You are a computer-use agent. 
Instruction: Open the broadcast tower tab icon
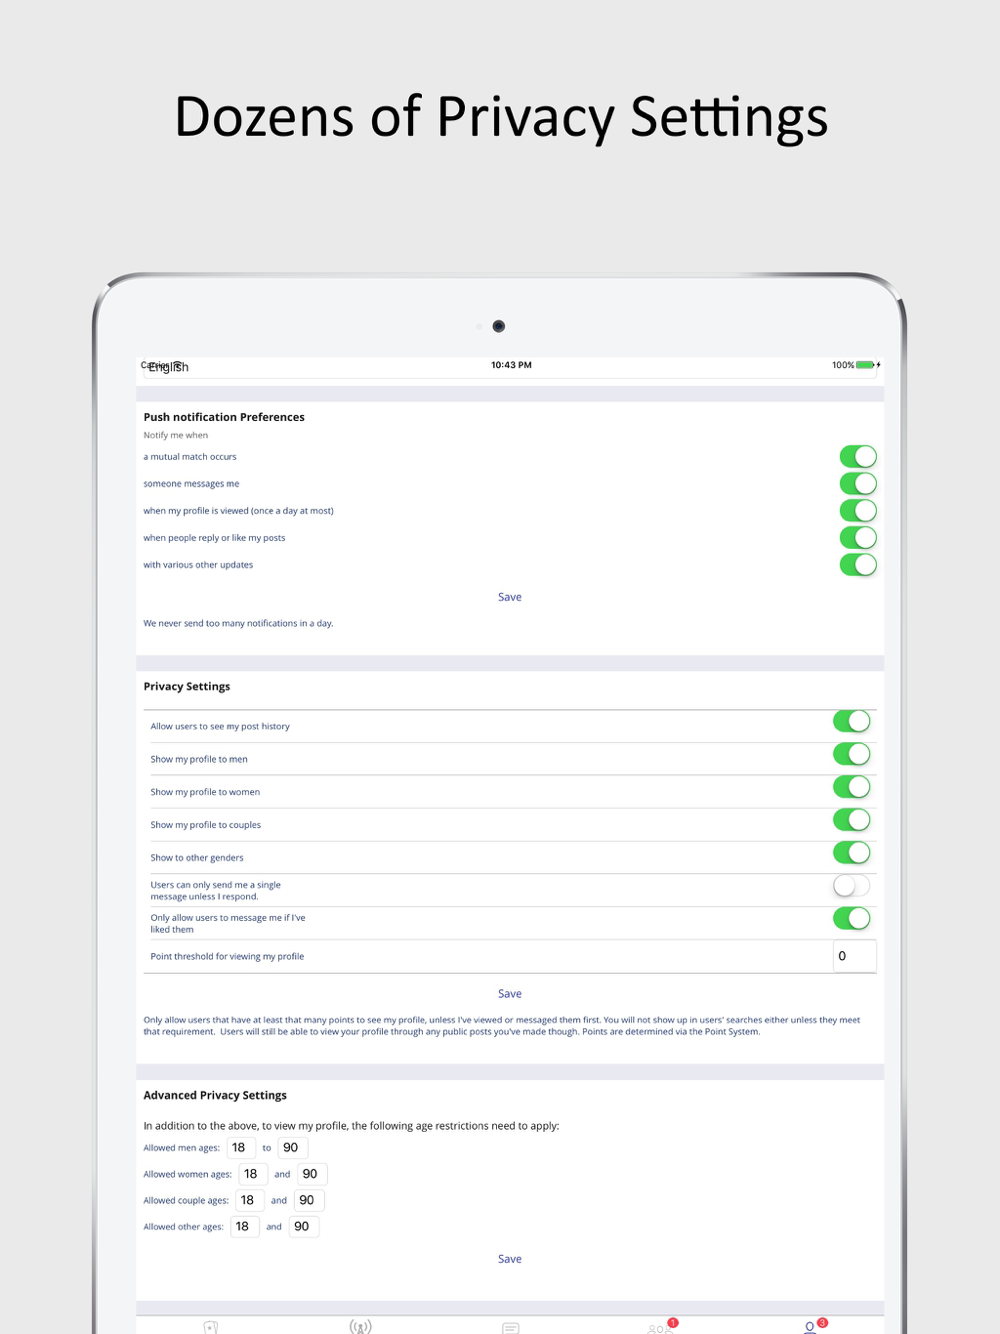(361, 1327)
